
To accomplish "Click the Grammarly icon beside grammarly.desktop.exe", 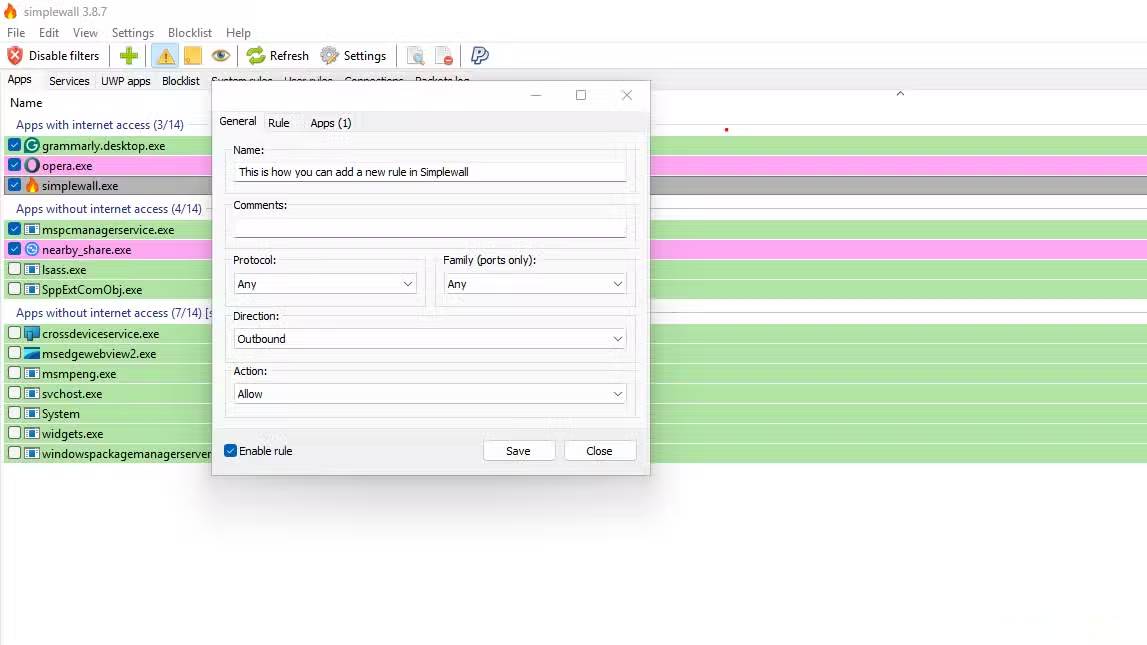I will 31,146.
